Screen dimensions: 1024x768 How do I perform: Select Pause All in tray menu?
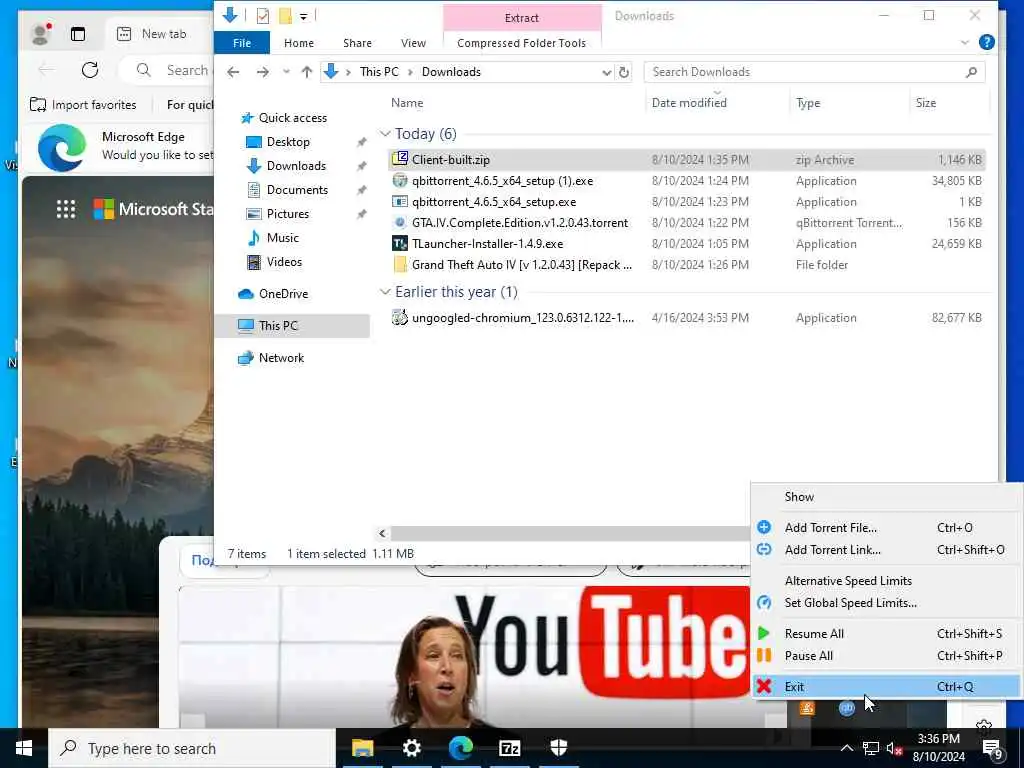[886, 656]
